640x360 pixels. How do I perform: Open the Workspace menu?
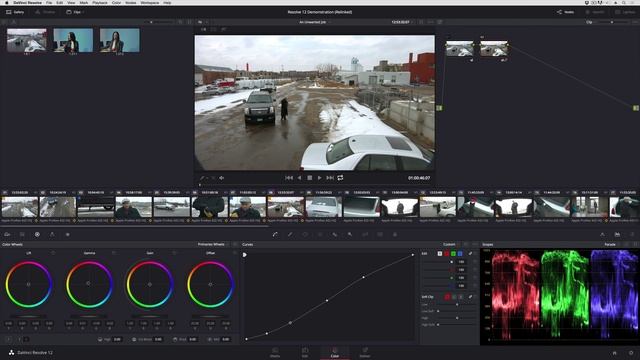point(150,2)
